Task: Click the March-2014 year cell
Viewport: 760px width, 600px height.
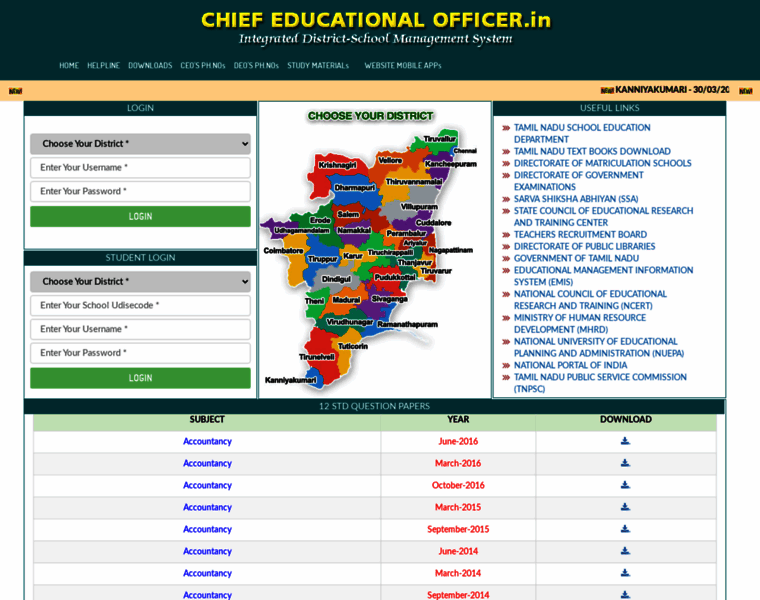Action: pos(458,573)
